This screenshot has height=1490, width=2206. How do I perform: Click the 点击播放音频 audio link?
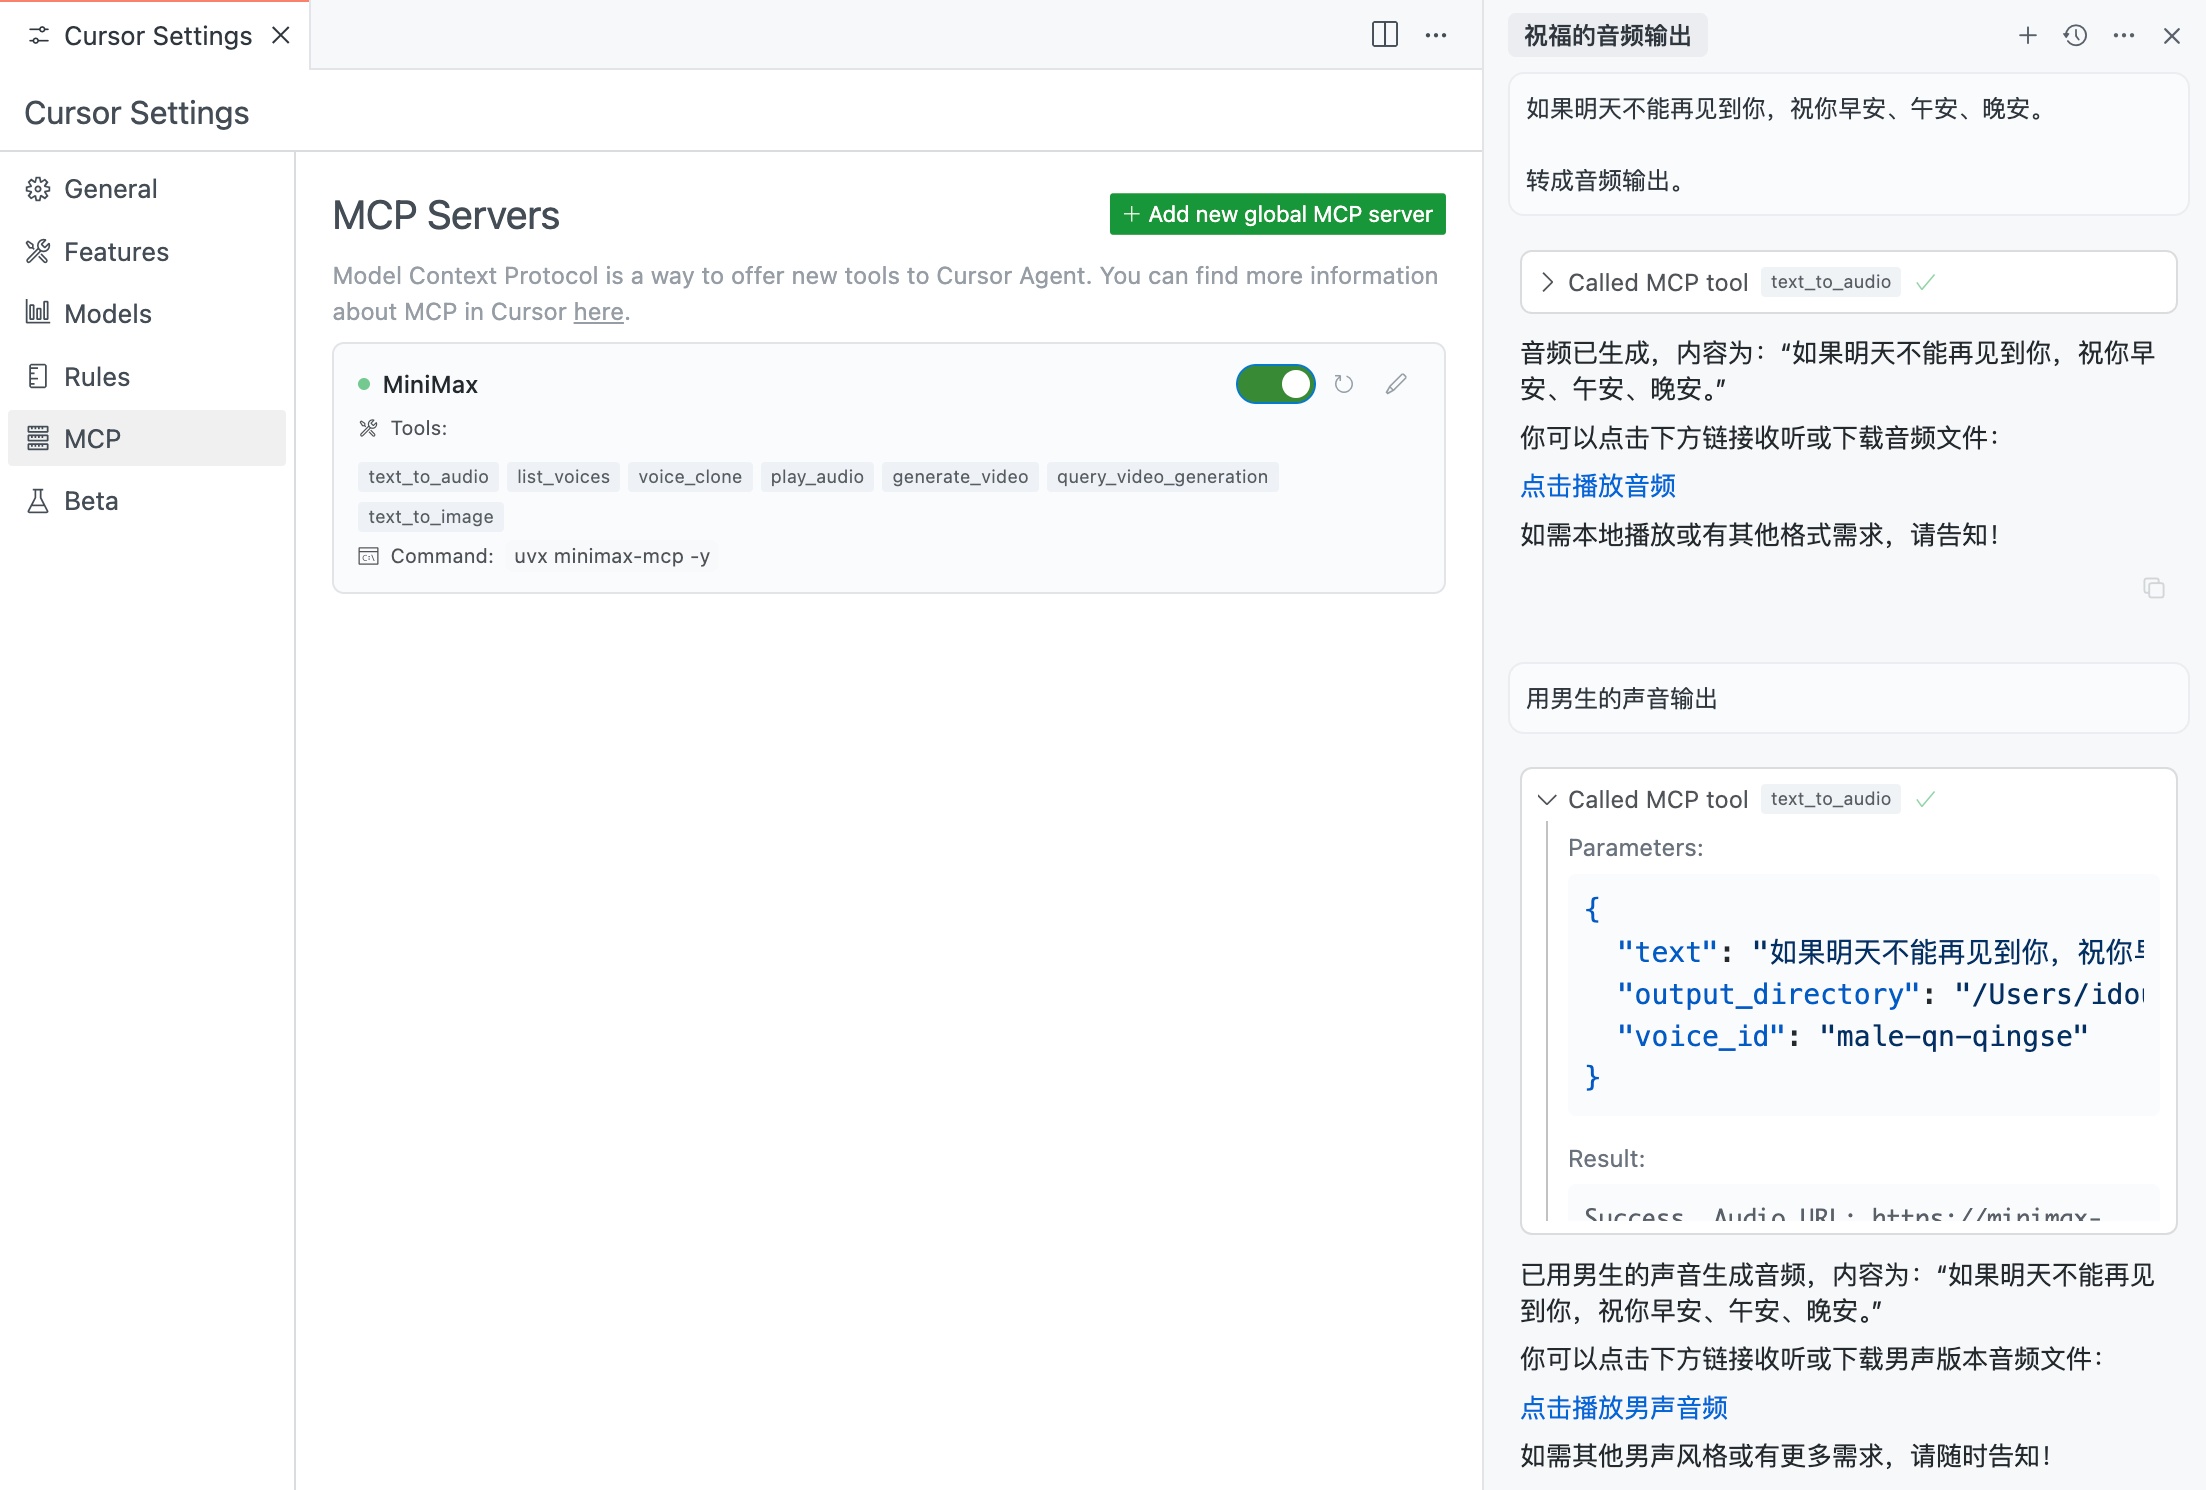[x=1597, y=486]
